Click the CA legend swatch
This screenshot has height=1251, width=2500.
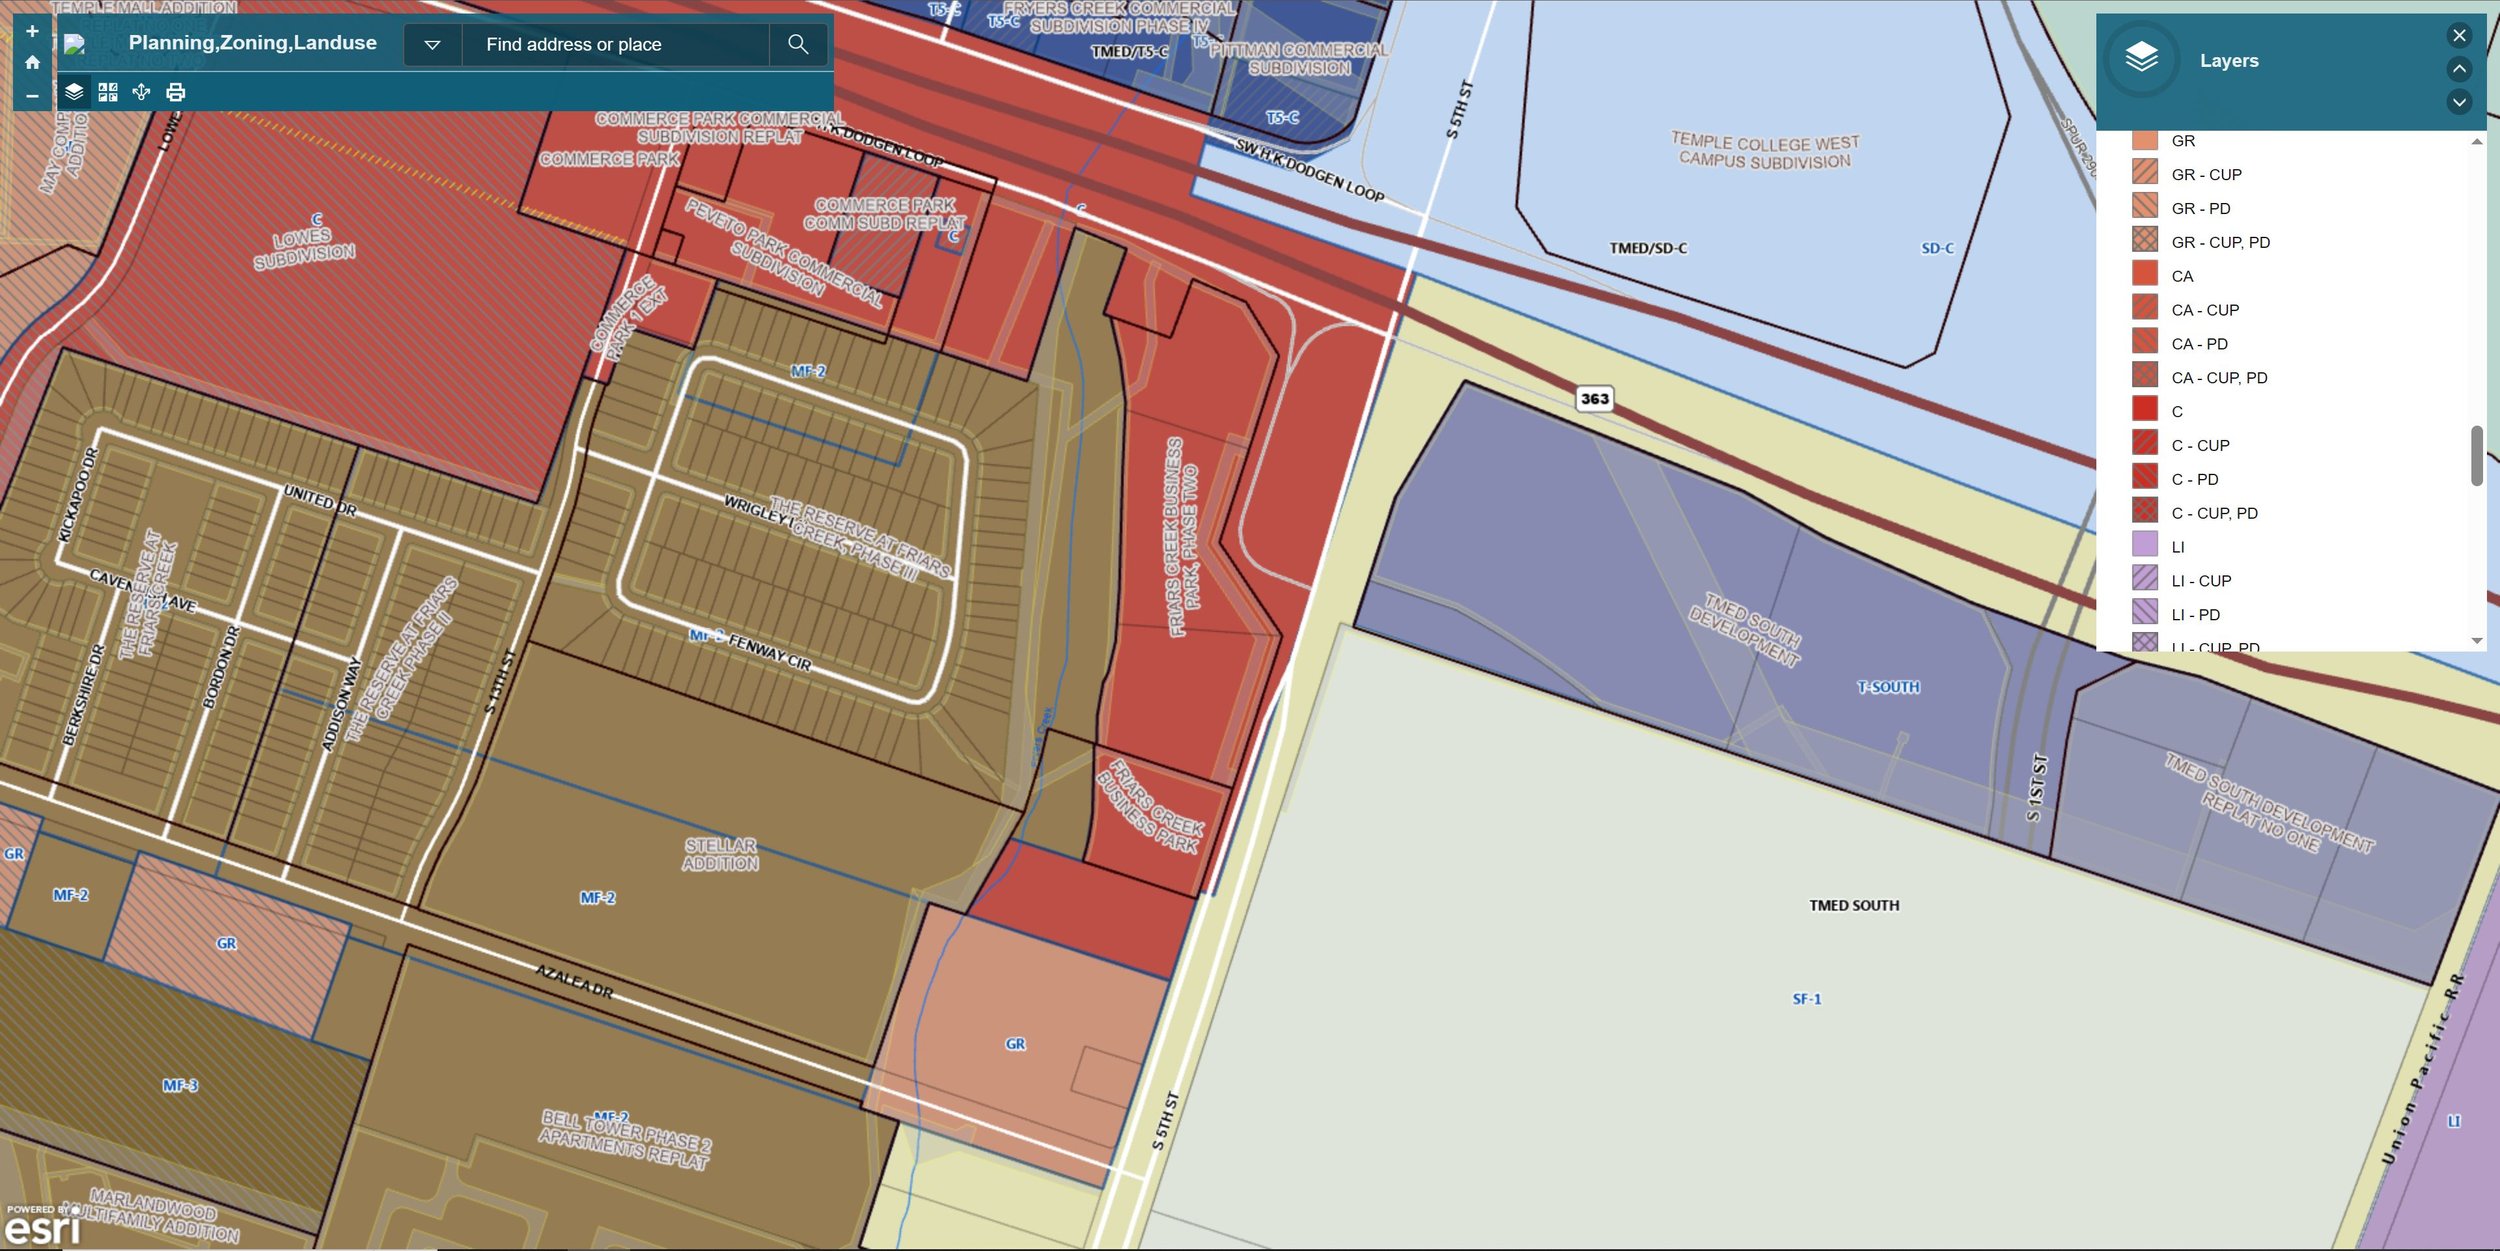(x=2145, y=274)
